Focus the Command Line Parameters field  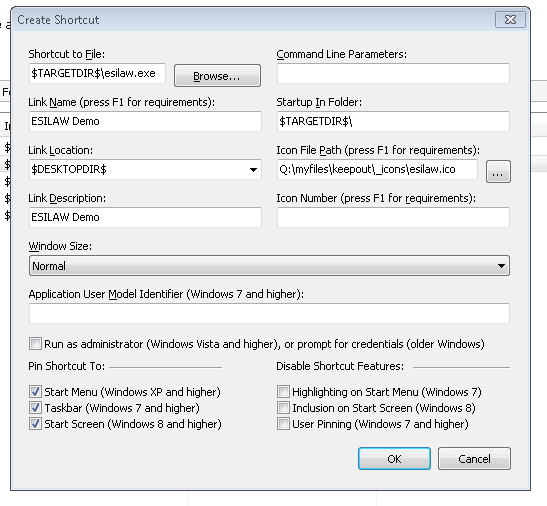tap(394, 73)
